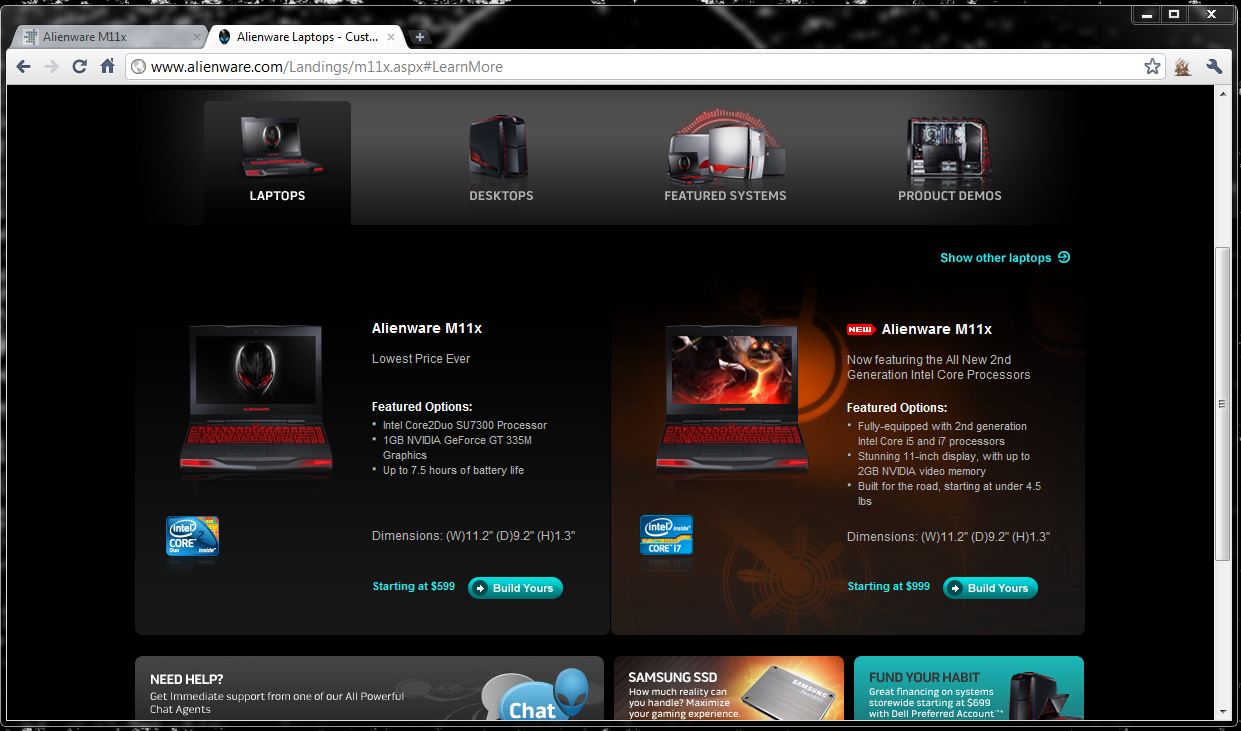Click the red NEW badge icon

[x=861, y=329]
